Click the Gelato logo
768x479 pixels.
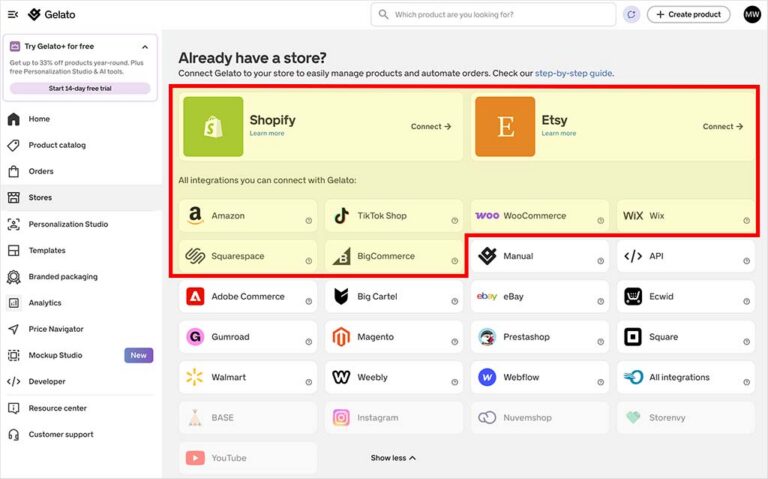(x=52, y=15)
